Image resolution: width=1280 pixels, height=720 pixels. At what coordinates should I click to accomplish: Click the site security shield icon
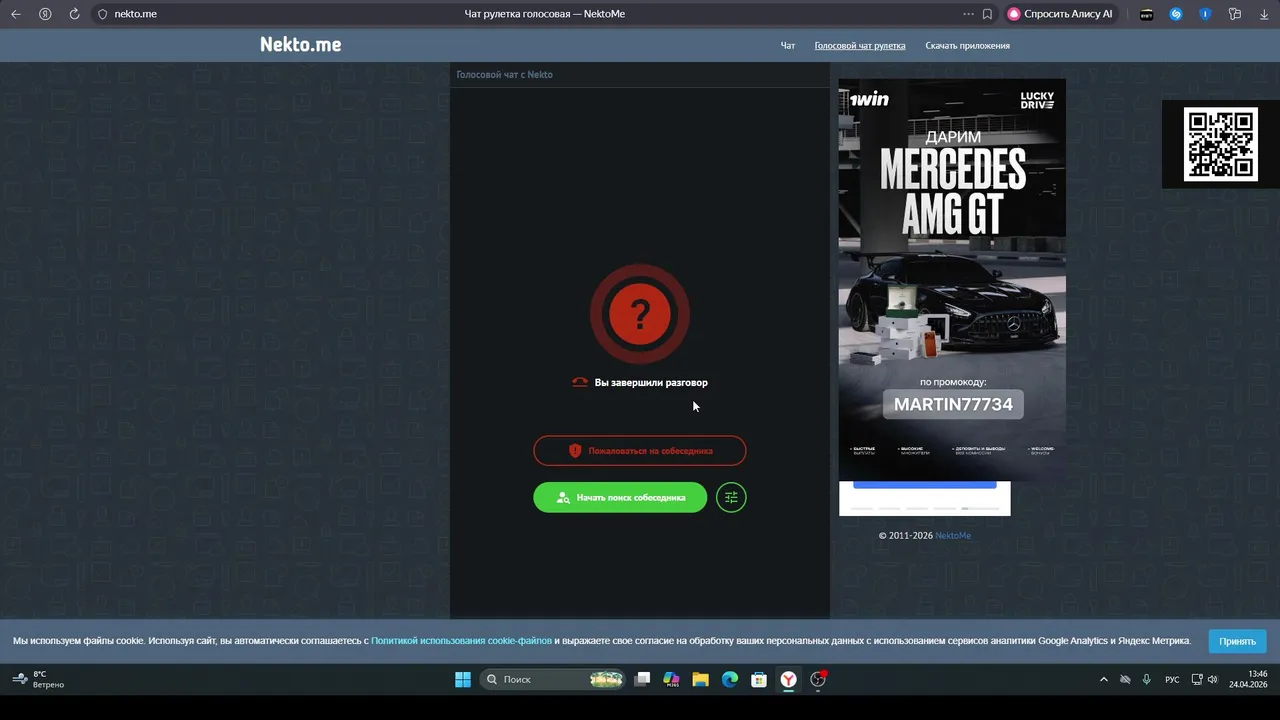102,14
